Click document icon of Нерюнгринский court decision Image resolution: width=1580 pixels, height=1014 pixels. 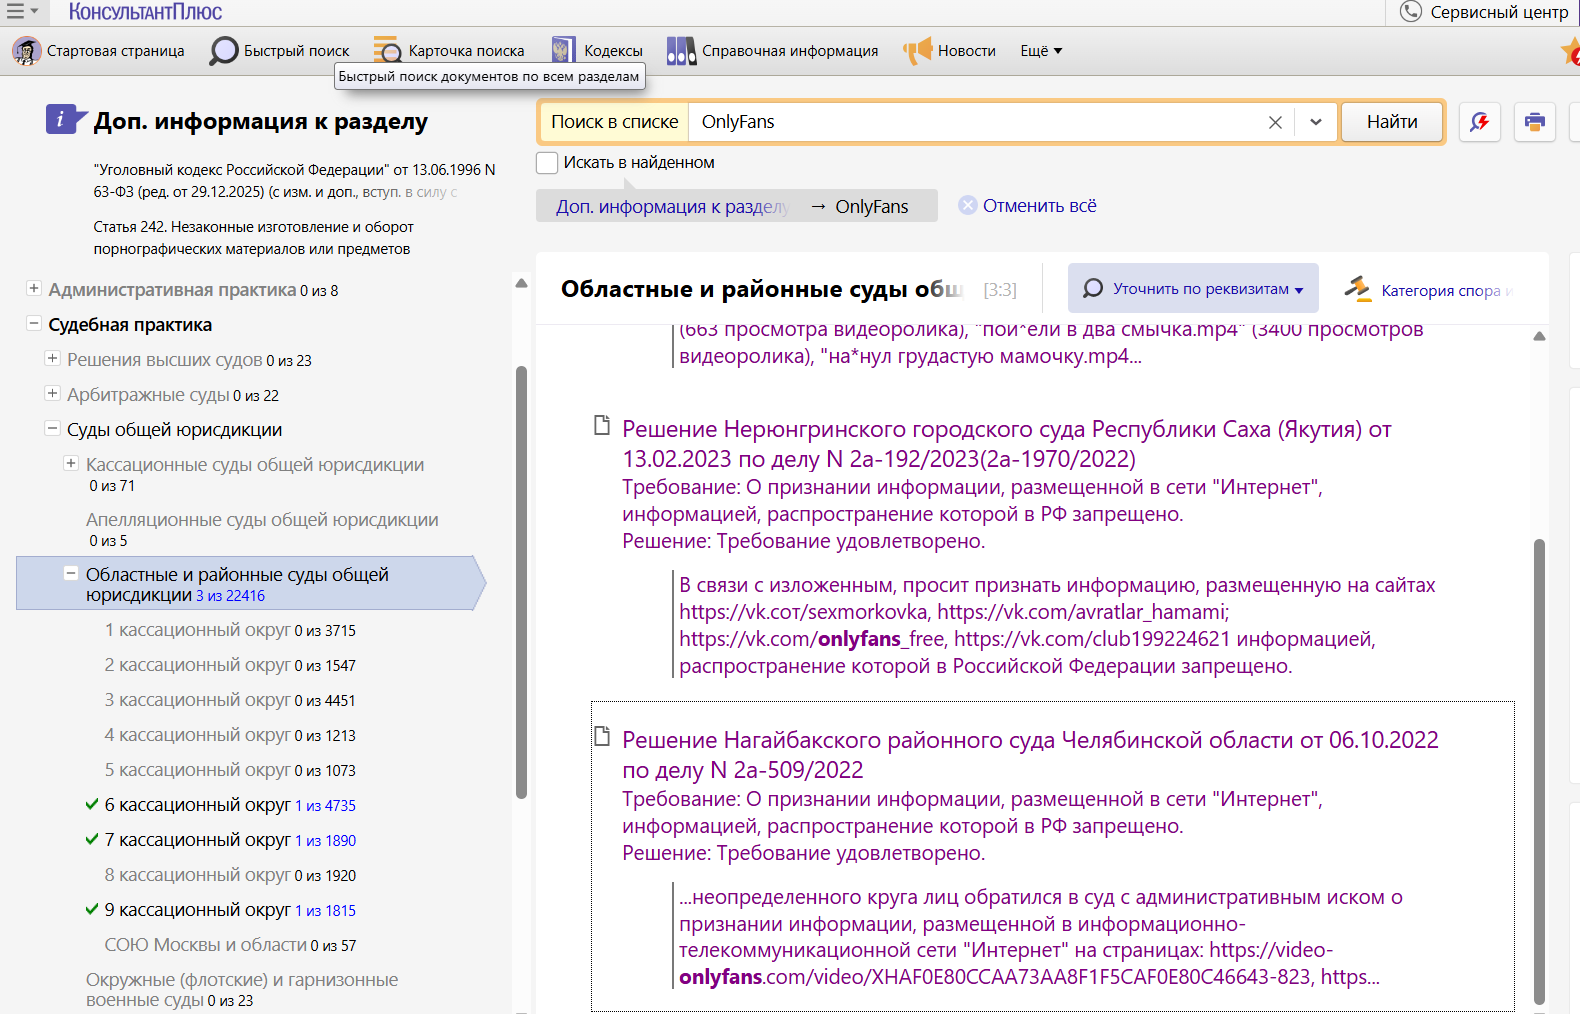(602, 425)
